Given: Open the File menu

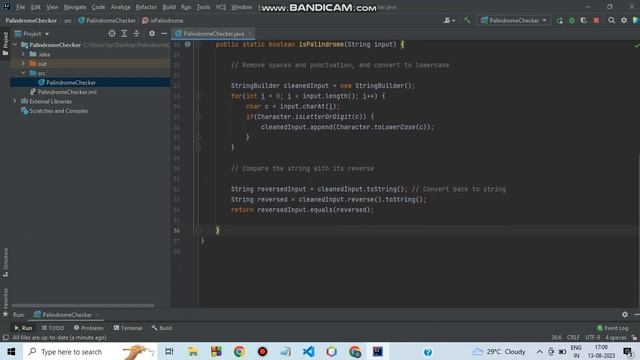Looking at the screenshot, I should (20, 7).
